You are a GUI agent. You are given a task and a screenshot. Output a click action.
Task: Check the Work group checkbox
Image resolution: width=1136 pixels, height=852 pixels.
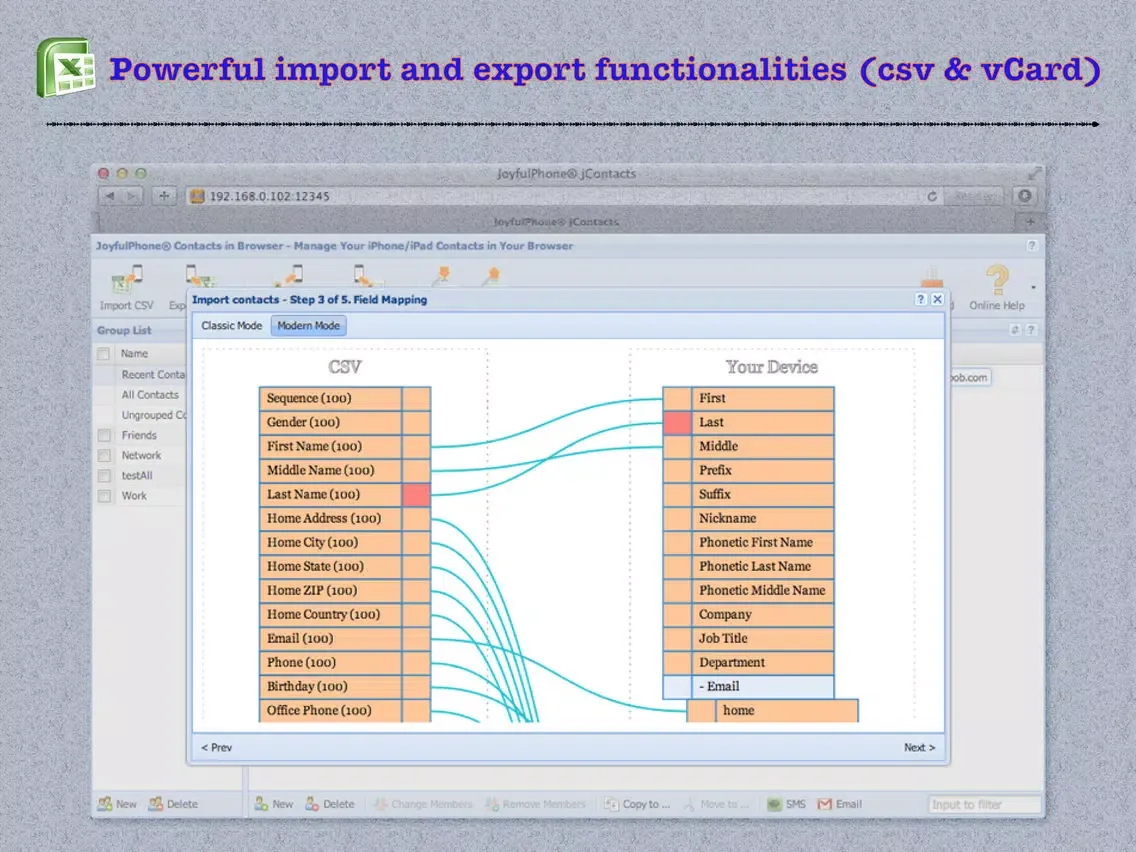pos(104,496)
